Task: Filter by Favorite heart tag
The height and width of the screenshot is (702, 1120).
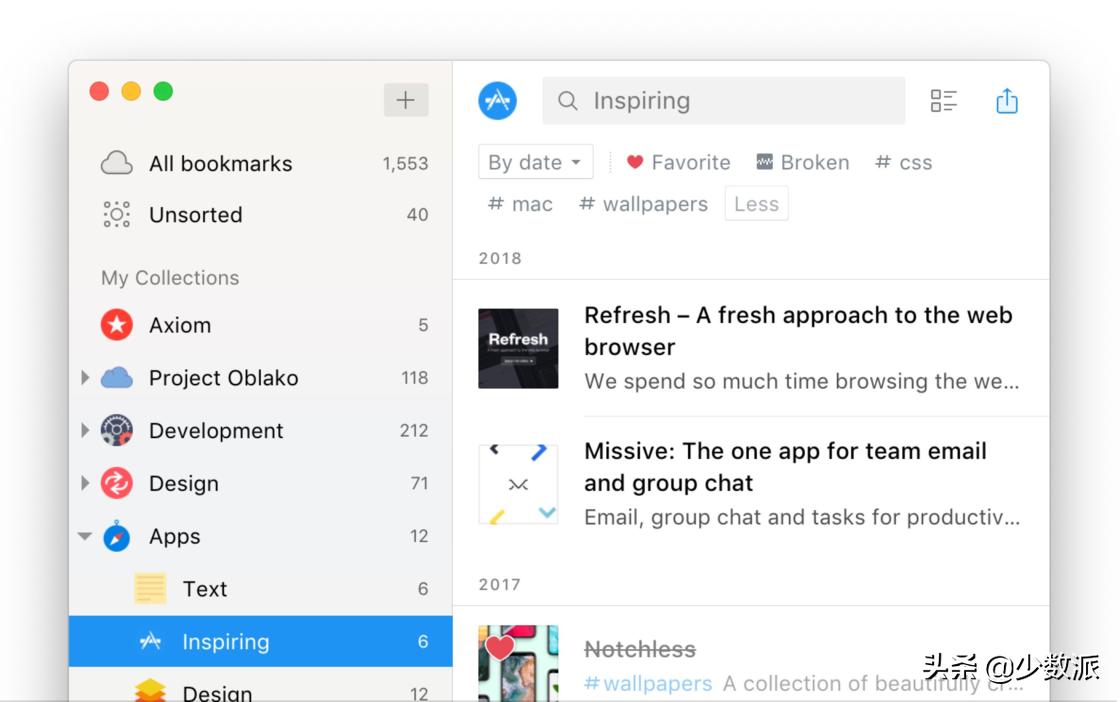Action: click(x=678, y=163)
